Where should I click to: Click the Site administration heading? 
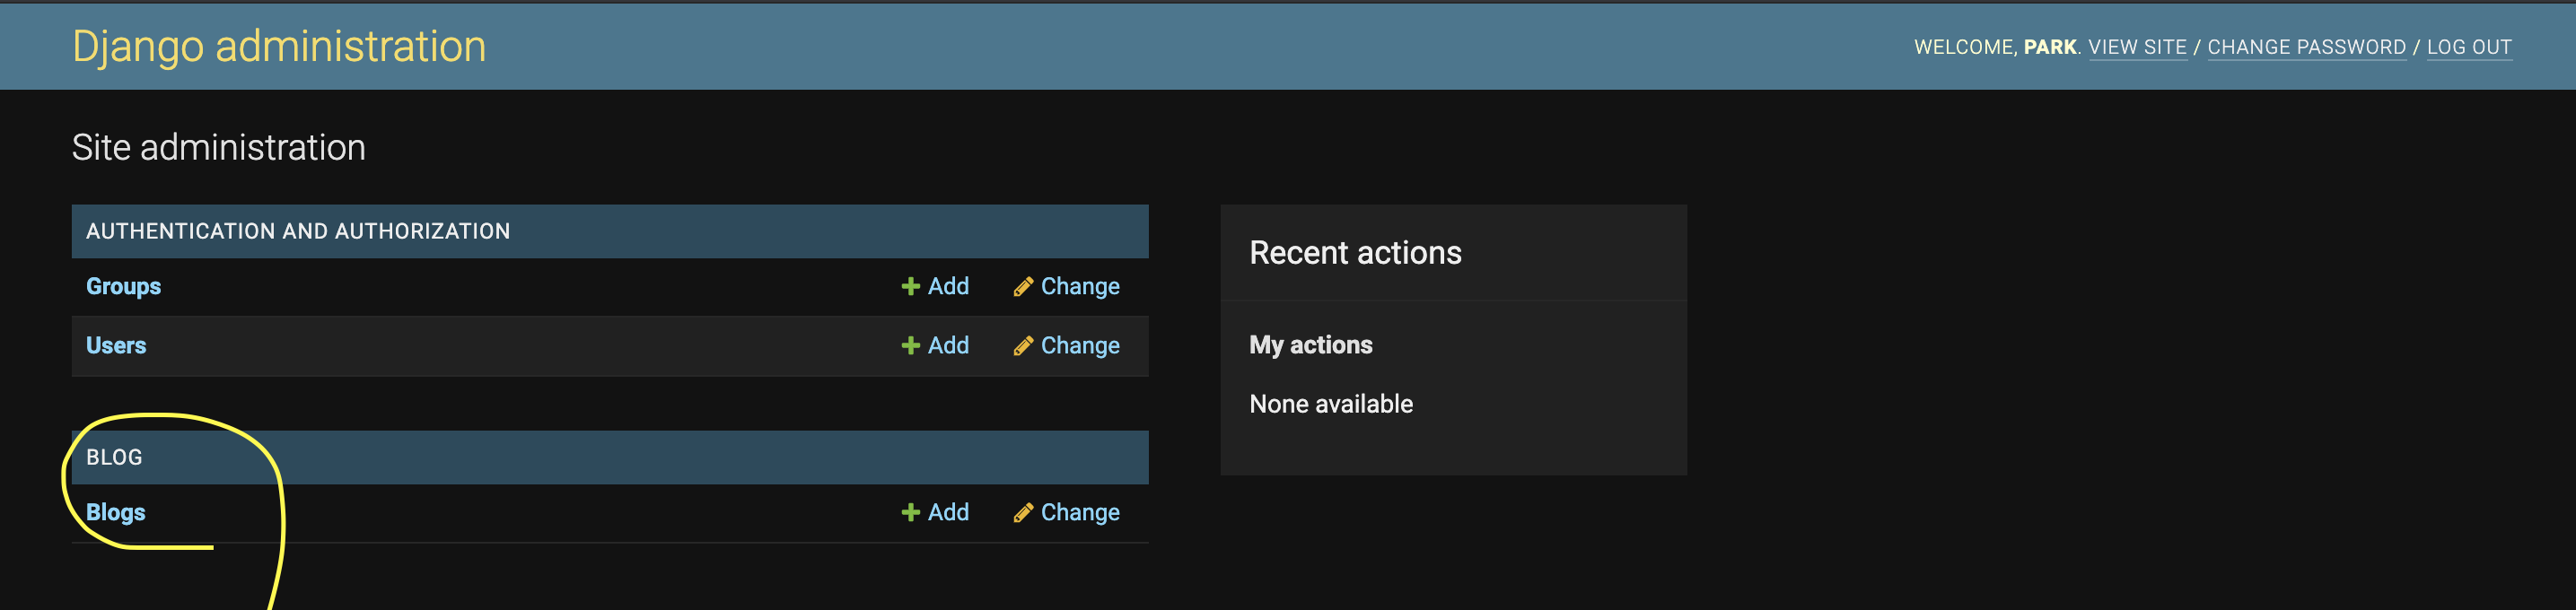[x=219, y=148]
